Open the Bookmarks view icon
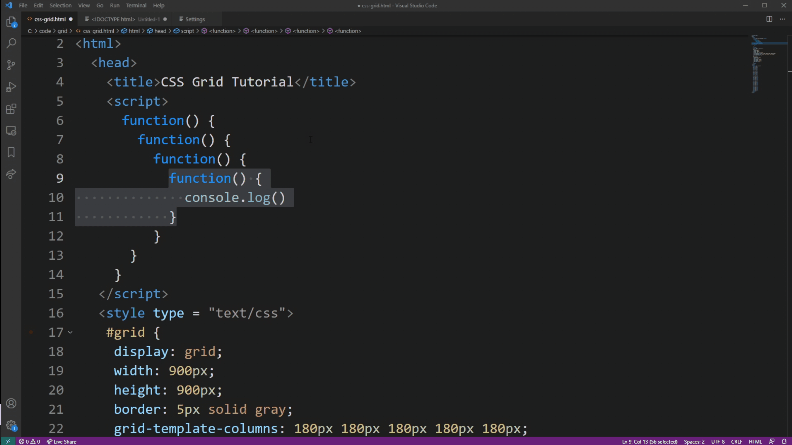The image size is (792, 445). pos(11,152)
